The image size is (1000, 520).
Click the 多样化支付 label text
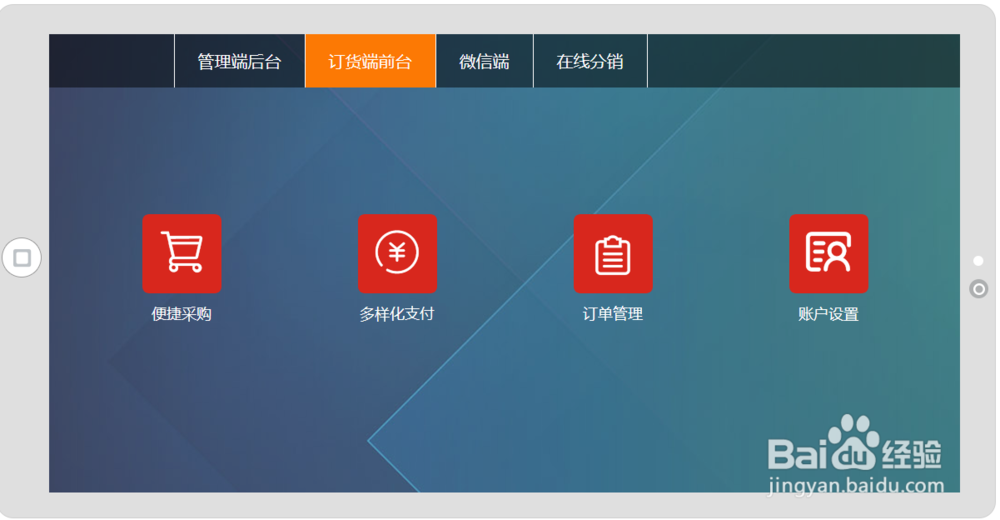point(397,314)
